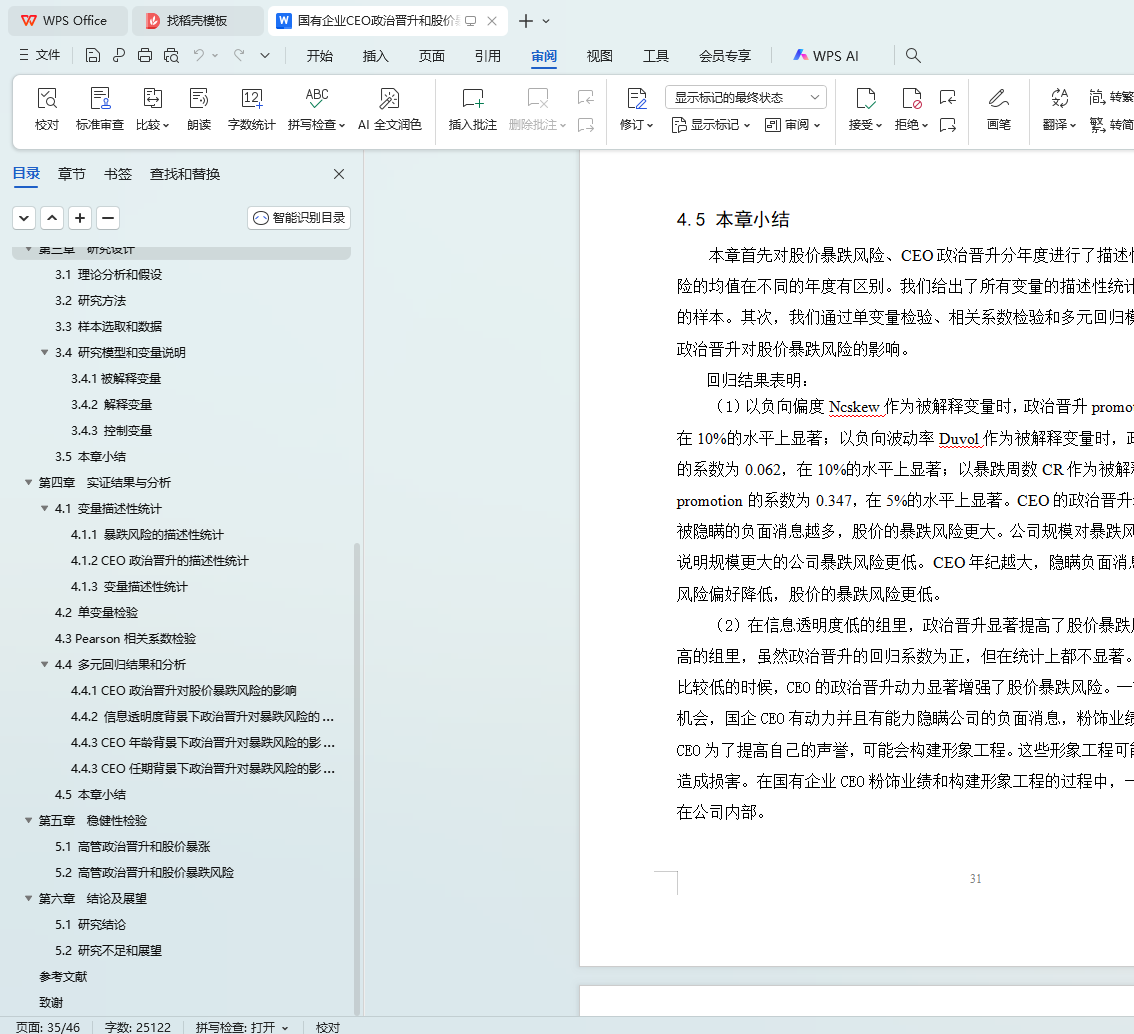
Task: Click the export to PDF icon
Action: click(119, 55)
